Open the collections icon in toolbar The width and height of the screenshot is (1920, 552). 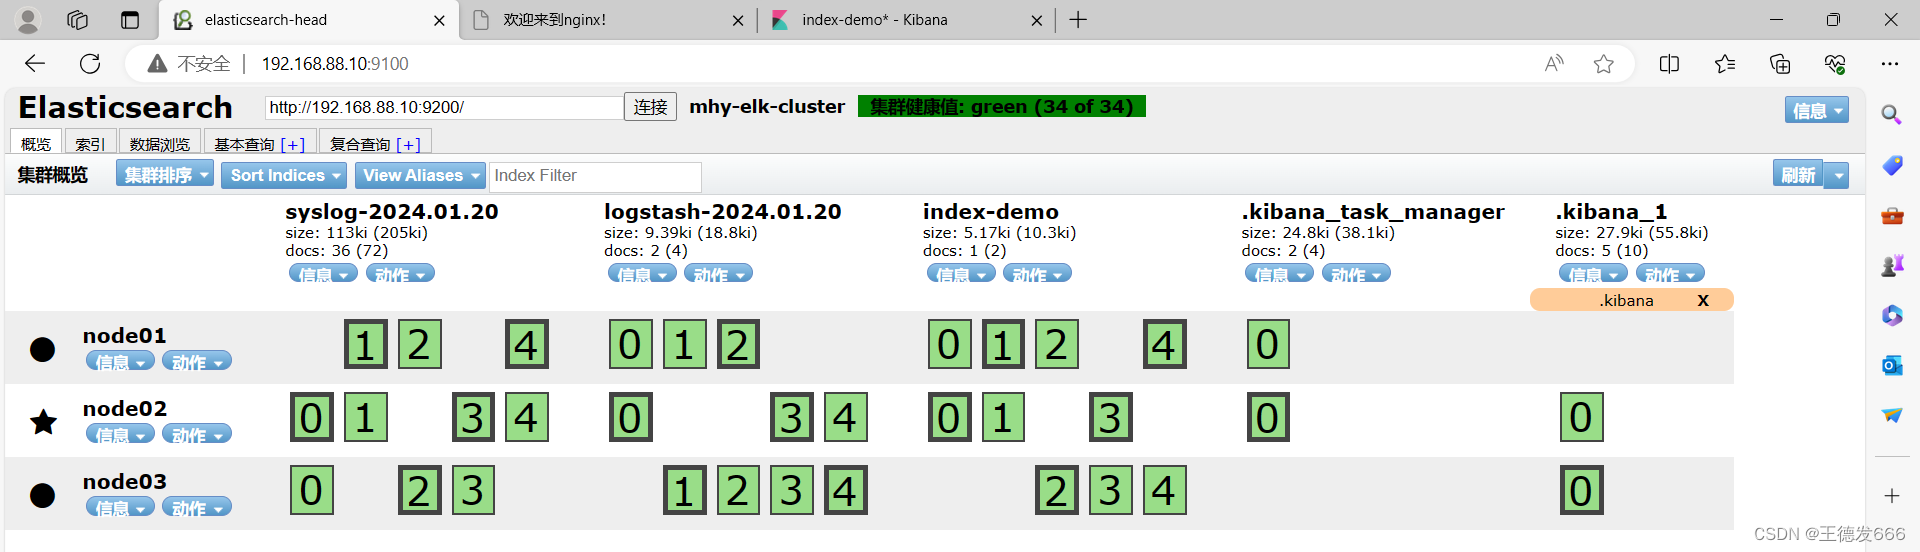pos(1780,64)
